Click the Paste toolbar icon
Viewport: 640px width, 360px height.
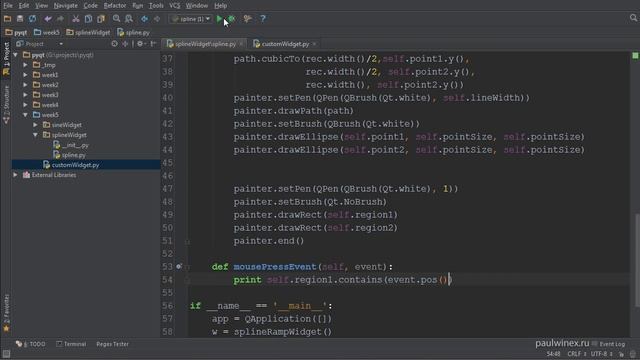pyautogui.click(x=101, y=19)
